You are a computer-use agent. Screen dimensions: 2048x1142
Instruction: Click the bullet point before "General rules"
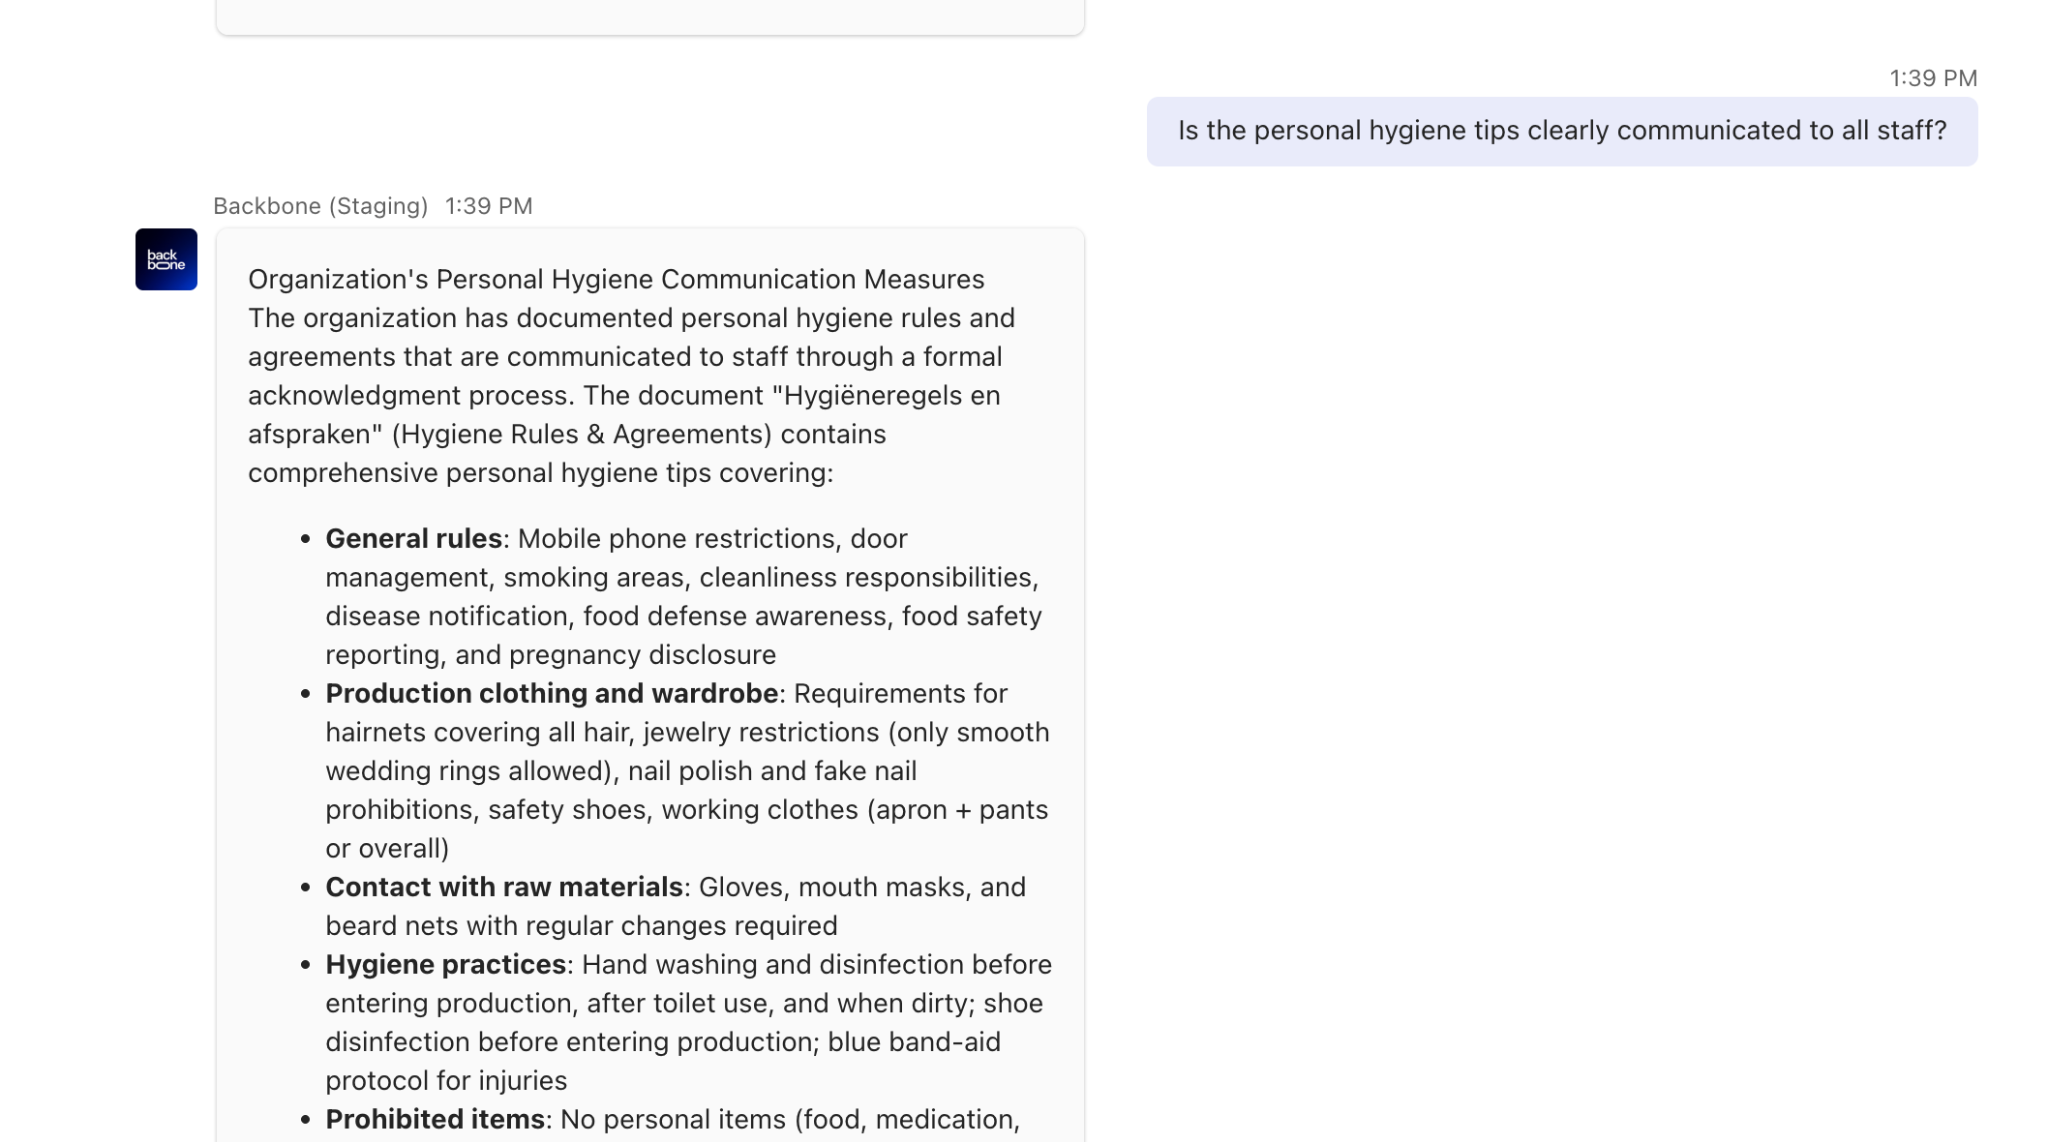tap(305, 539)
